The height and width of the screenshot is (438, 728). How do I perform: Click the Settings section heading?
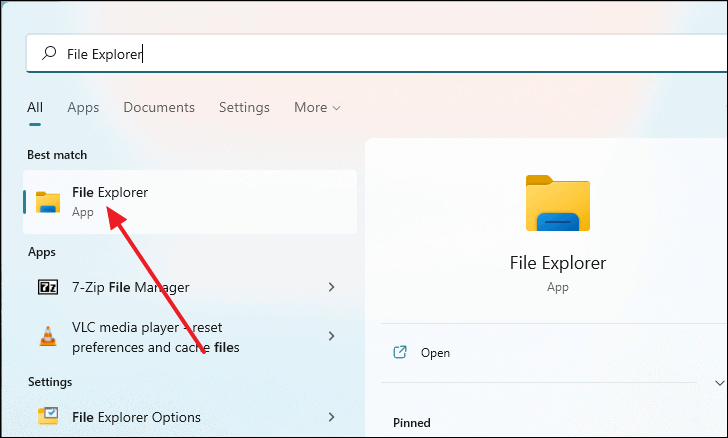pyautogui.click(x=50, y=382)
